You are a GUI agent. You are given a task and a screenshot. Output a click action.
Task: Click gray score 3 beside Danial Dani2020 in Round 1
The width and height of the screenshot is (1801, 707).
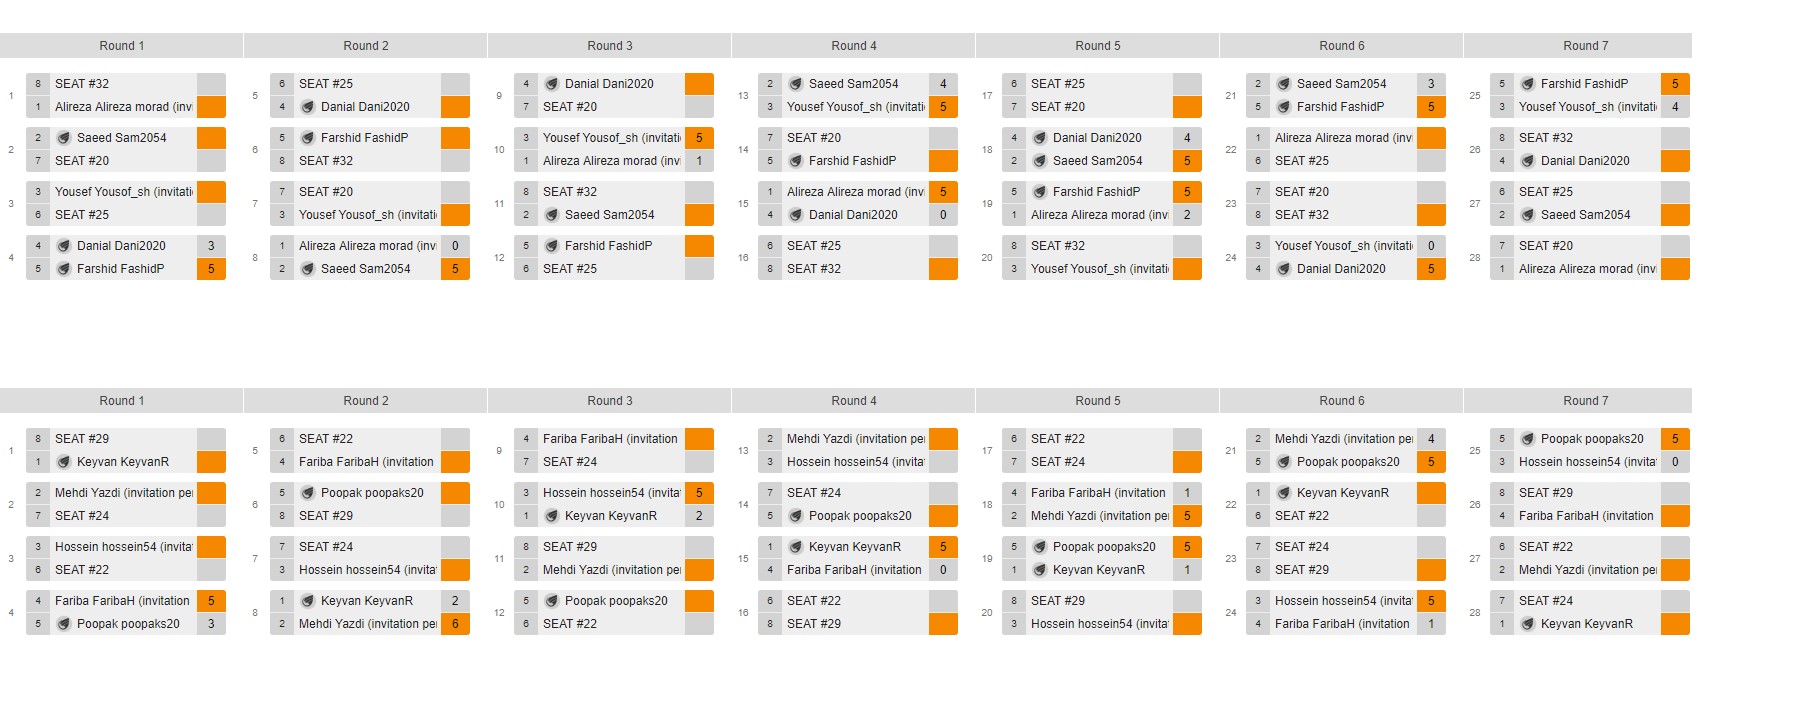tap(211, 246)
